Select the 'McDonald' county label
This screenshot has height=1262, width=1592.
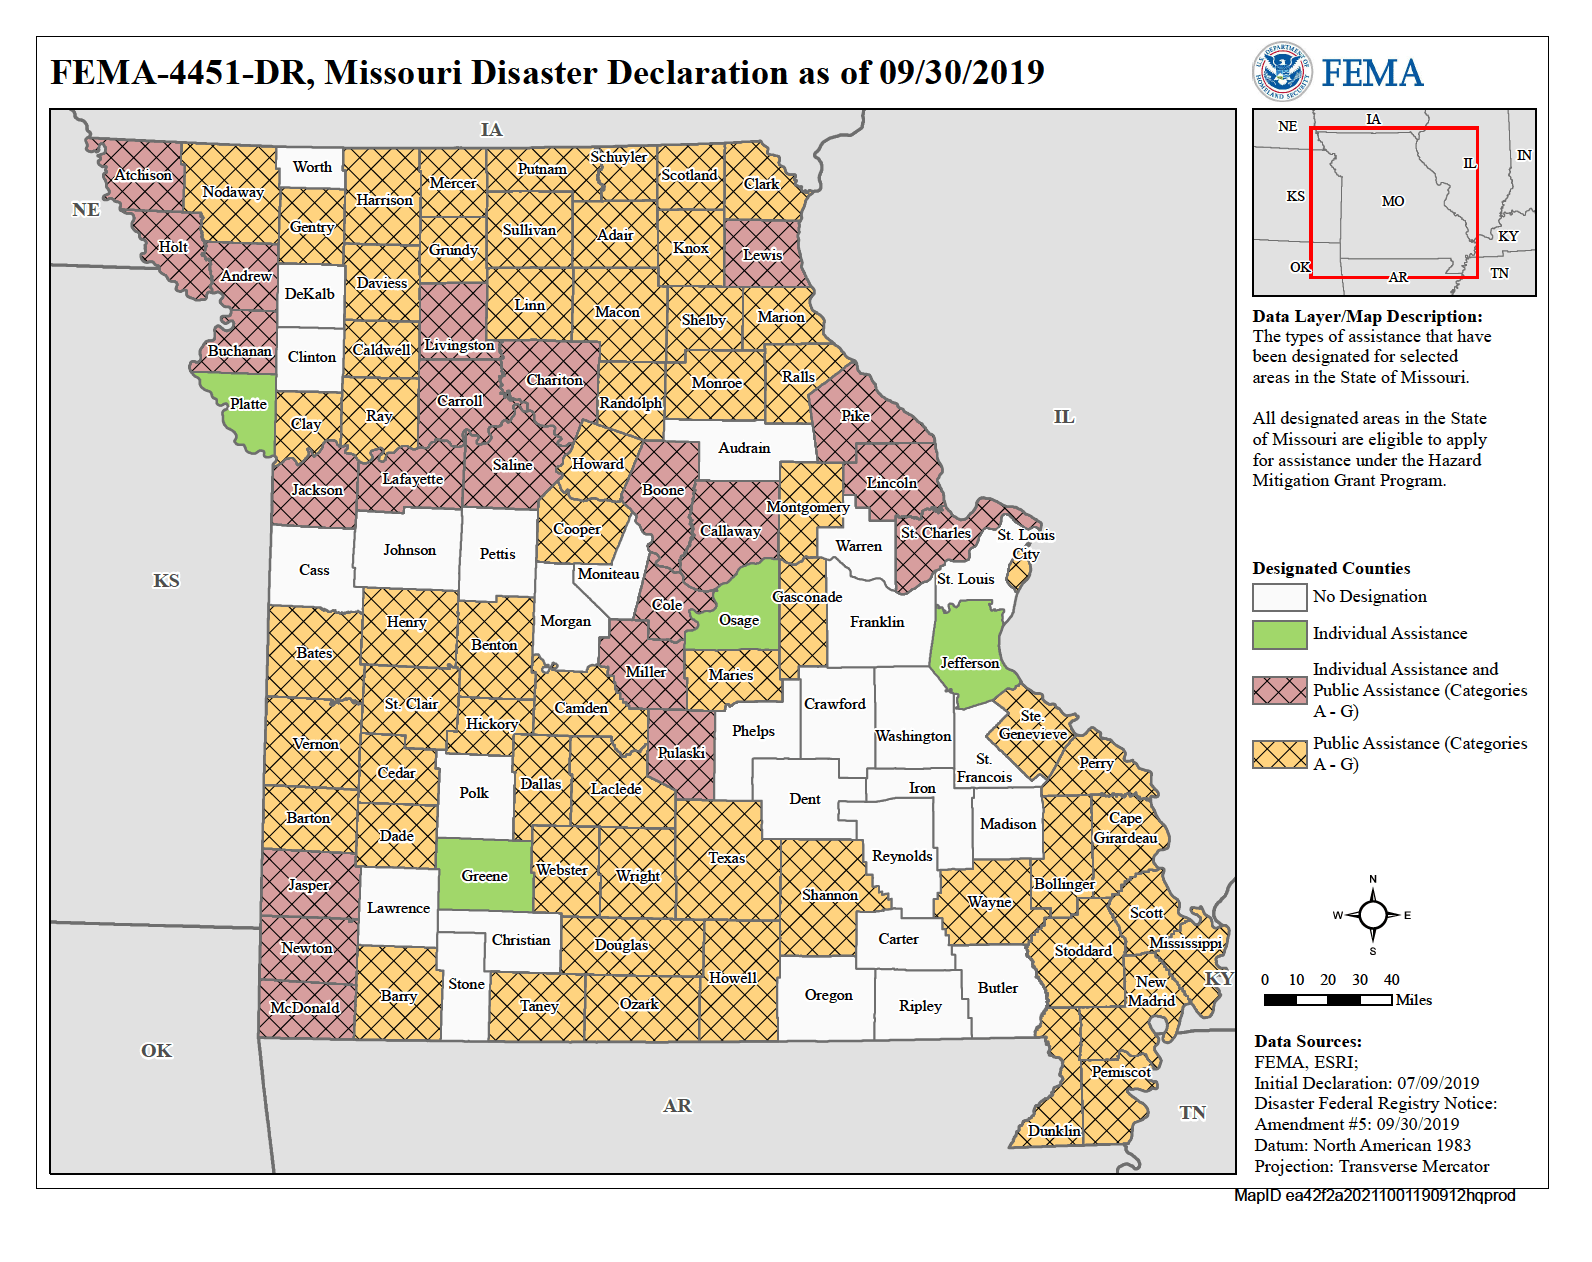pos(305,1008)
